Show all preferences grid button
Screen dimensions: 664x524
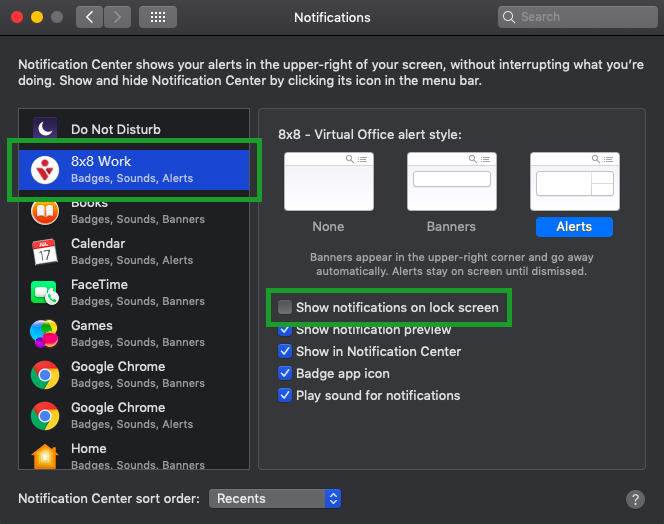click(158, 17)
